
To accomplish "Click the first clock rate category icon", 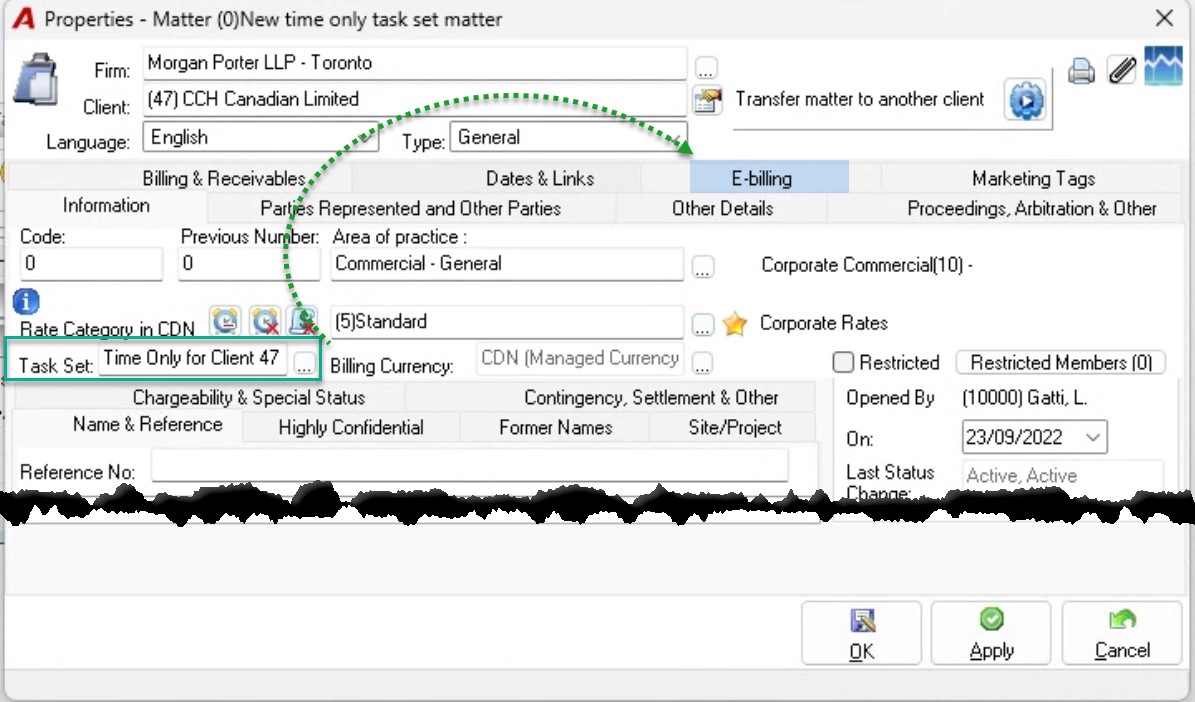I will click(x=225, y=321).
